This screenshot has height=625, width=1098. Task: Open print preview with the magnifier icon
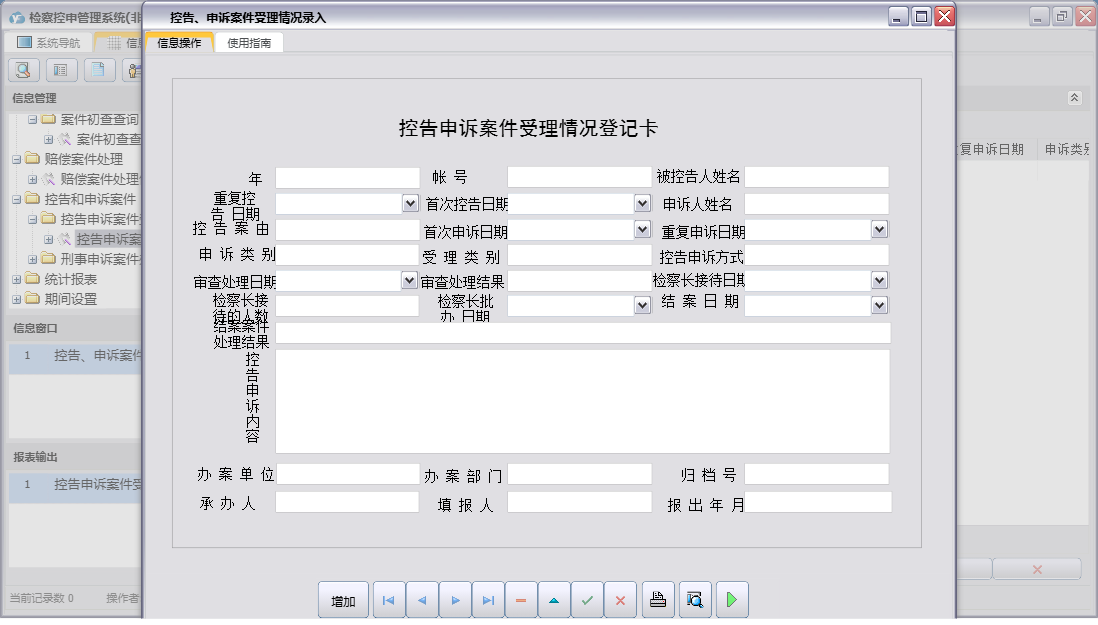[694, 600]
